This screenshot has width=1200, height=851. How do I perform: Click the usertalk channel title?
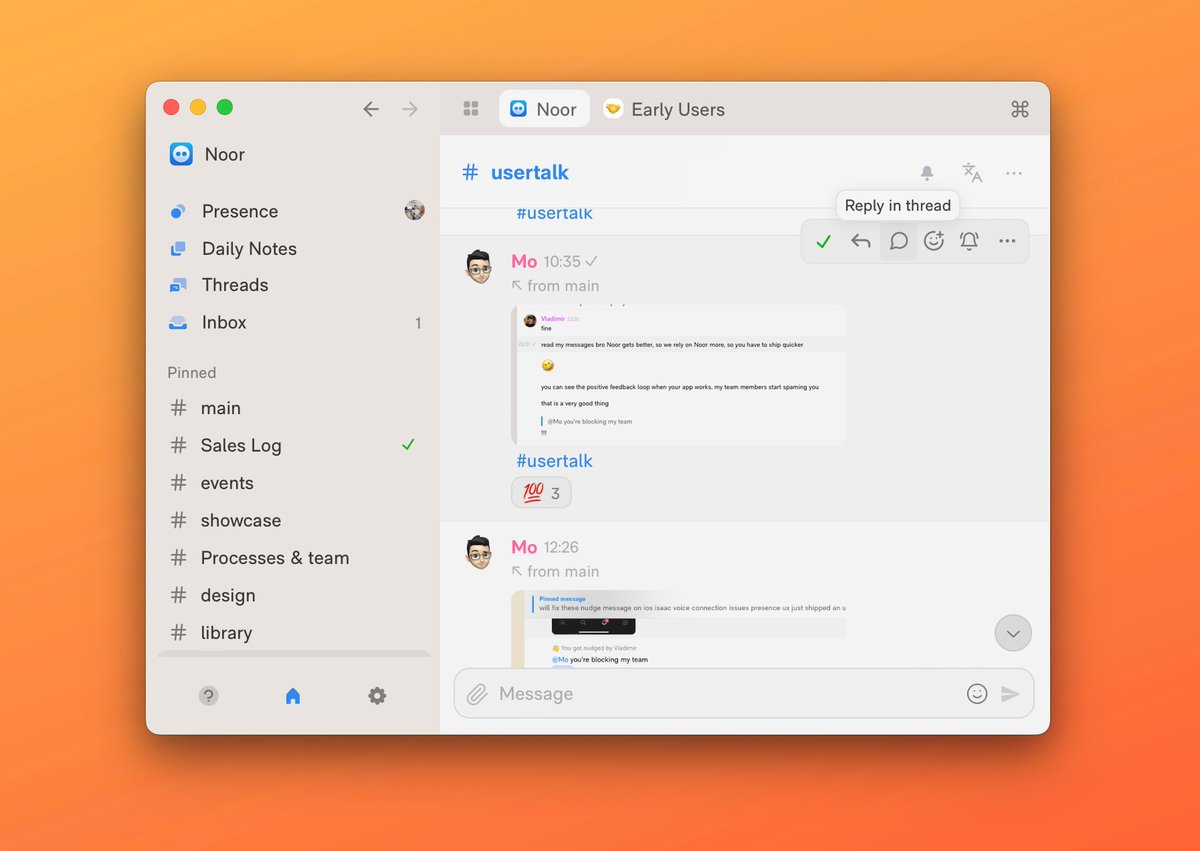pos(529,172)
